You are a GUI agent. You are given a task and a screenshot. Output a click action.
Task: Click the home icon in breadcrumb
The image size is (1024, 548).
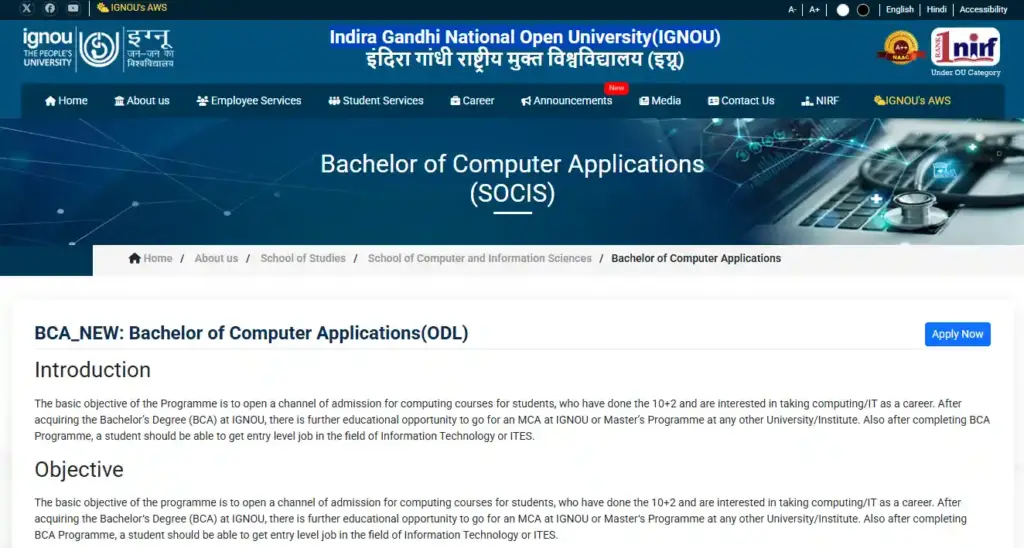click(134, 258)
